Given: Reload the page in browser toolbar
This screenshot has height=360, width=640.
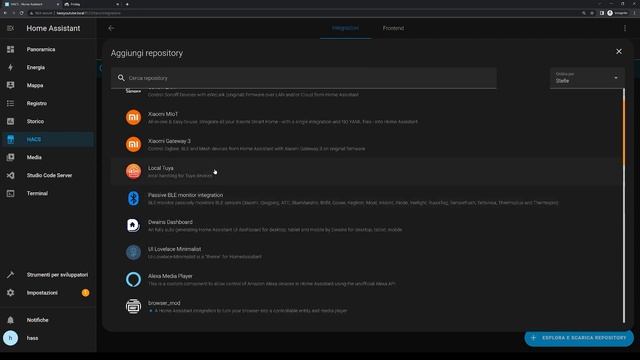Looking at the screenshot, I should coord(22,13).
